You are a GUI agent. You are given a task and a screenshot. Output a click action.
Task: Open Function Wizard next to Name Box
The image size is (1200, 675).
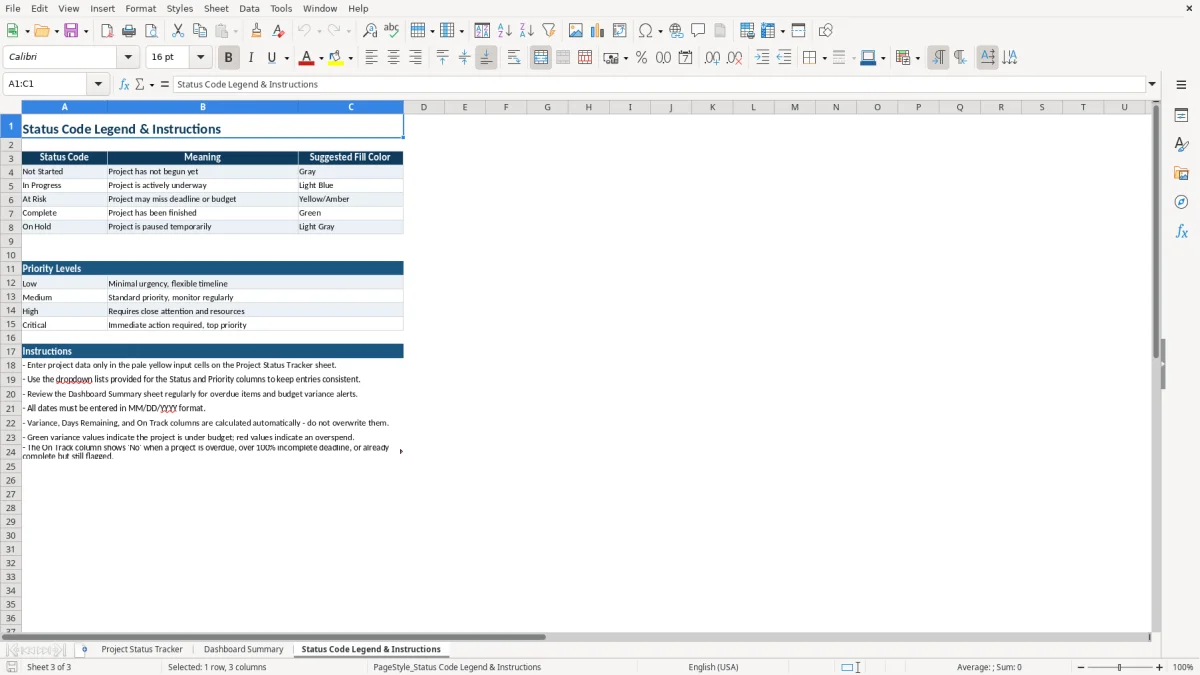pyautogui.click(x=124, y=84)
